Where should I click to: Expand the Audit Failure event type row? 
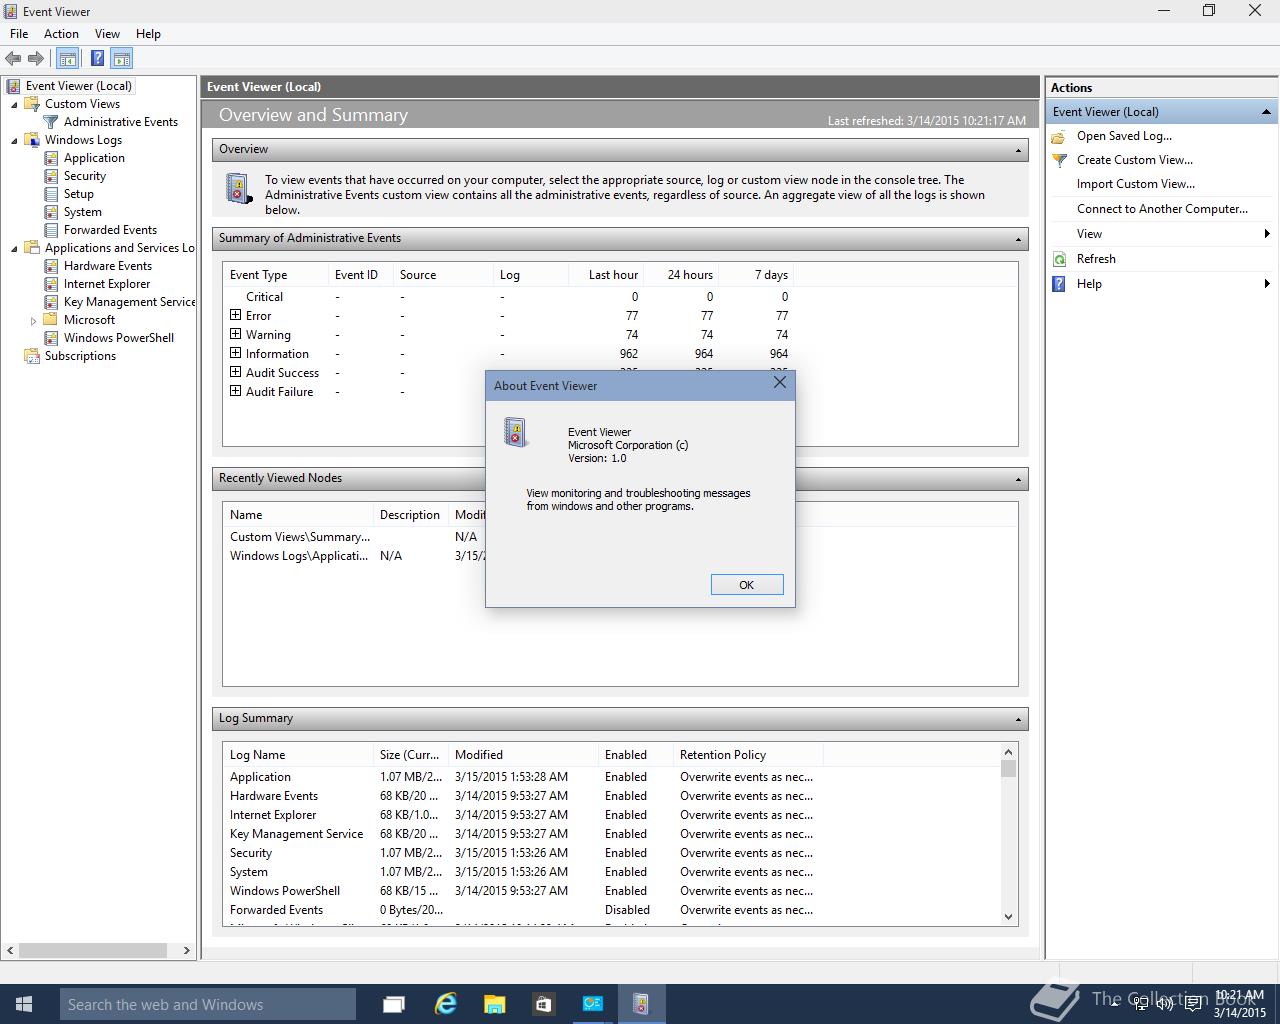point(236,391)
